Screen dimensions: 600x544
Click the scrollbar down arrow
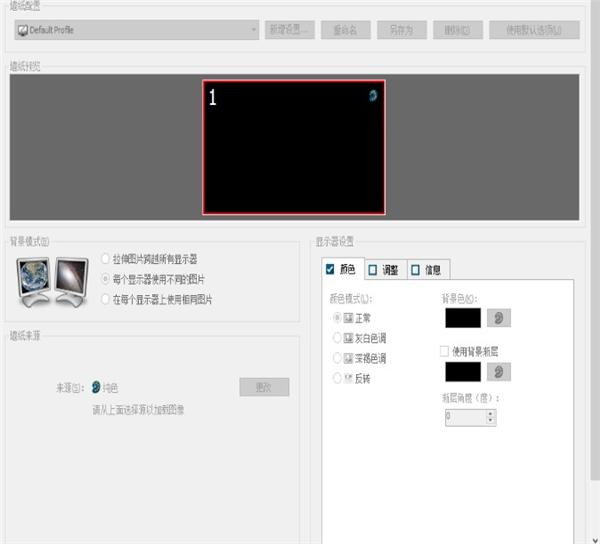pyautogui.click(x=595, y=541)
